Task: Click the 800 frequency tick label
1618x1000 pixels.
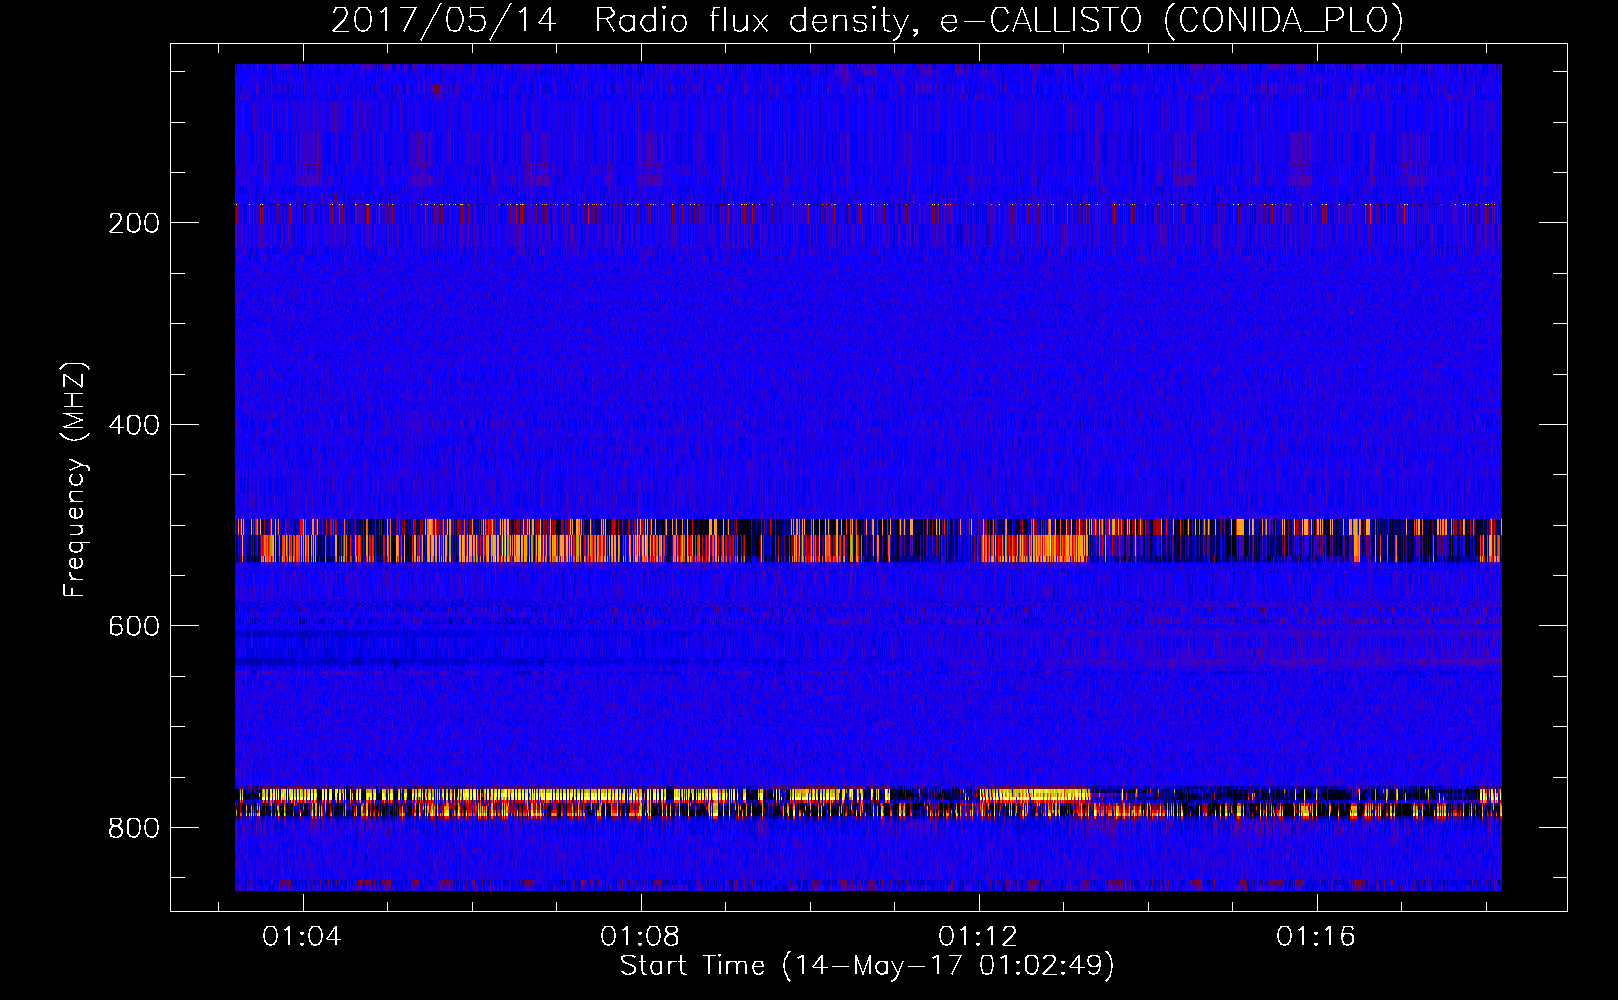Action: pyautogui.click(x=134, y=828)
